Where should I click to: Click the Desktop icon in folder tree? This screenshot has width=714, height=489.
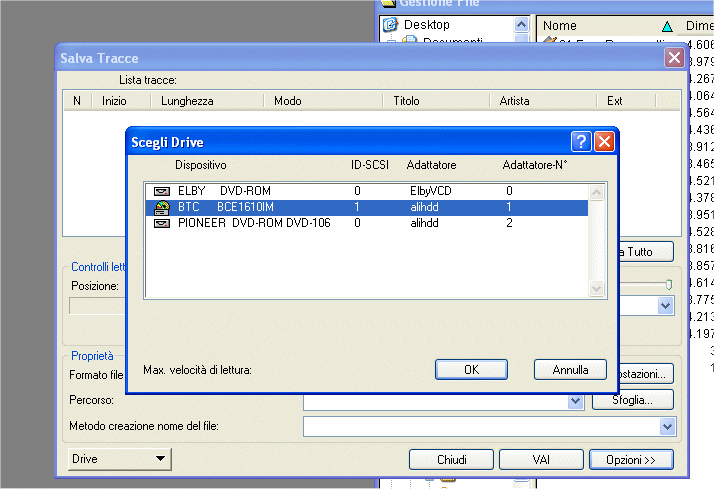(391, 24)
